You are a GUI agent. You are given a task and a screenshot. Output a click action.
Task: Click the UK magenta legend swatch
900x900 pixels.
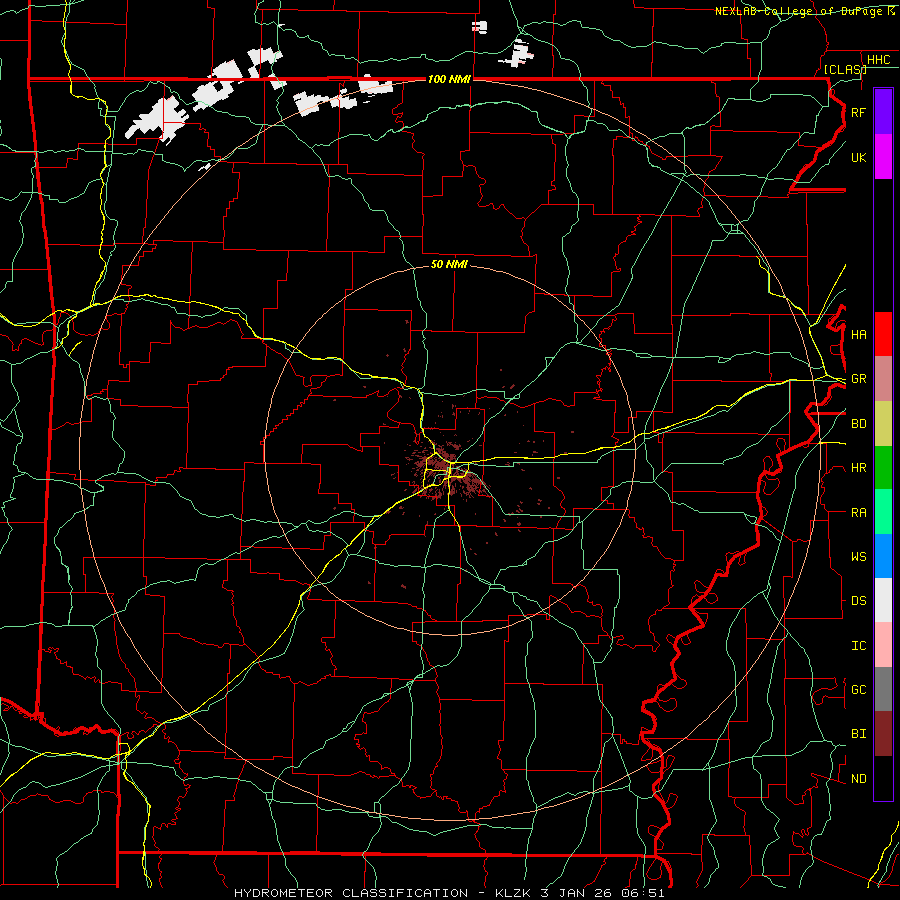pos(883,157)
